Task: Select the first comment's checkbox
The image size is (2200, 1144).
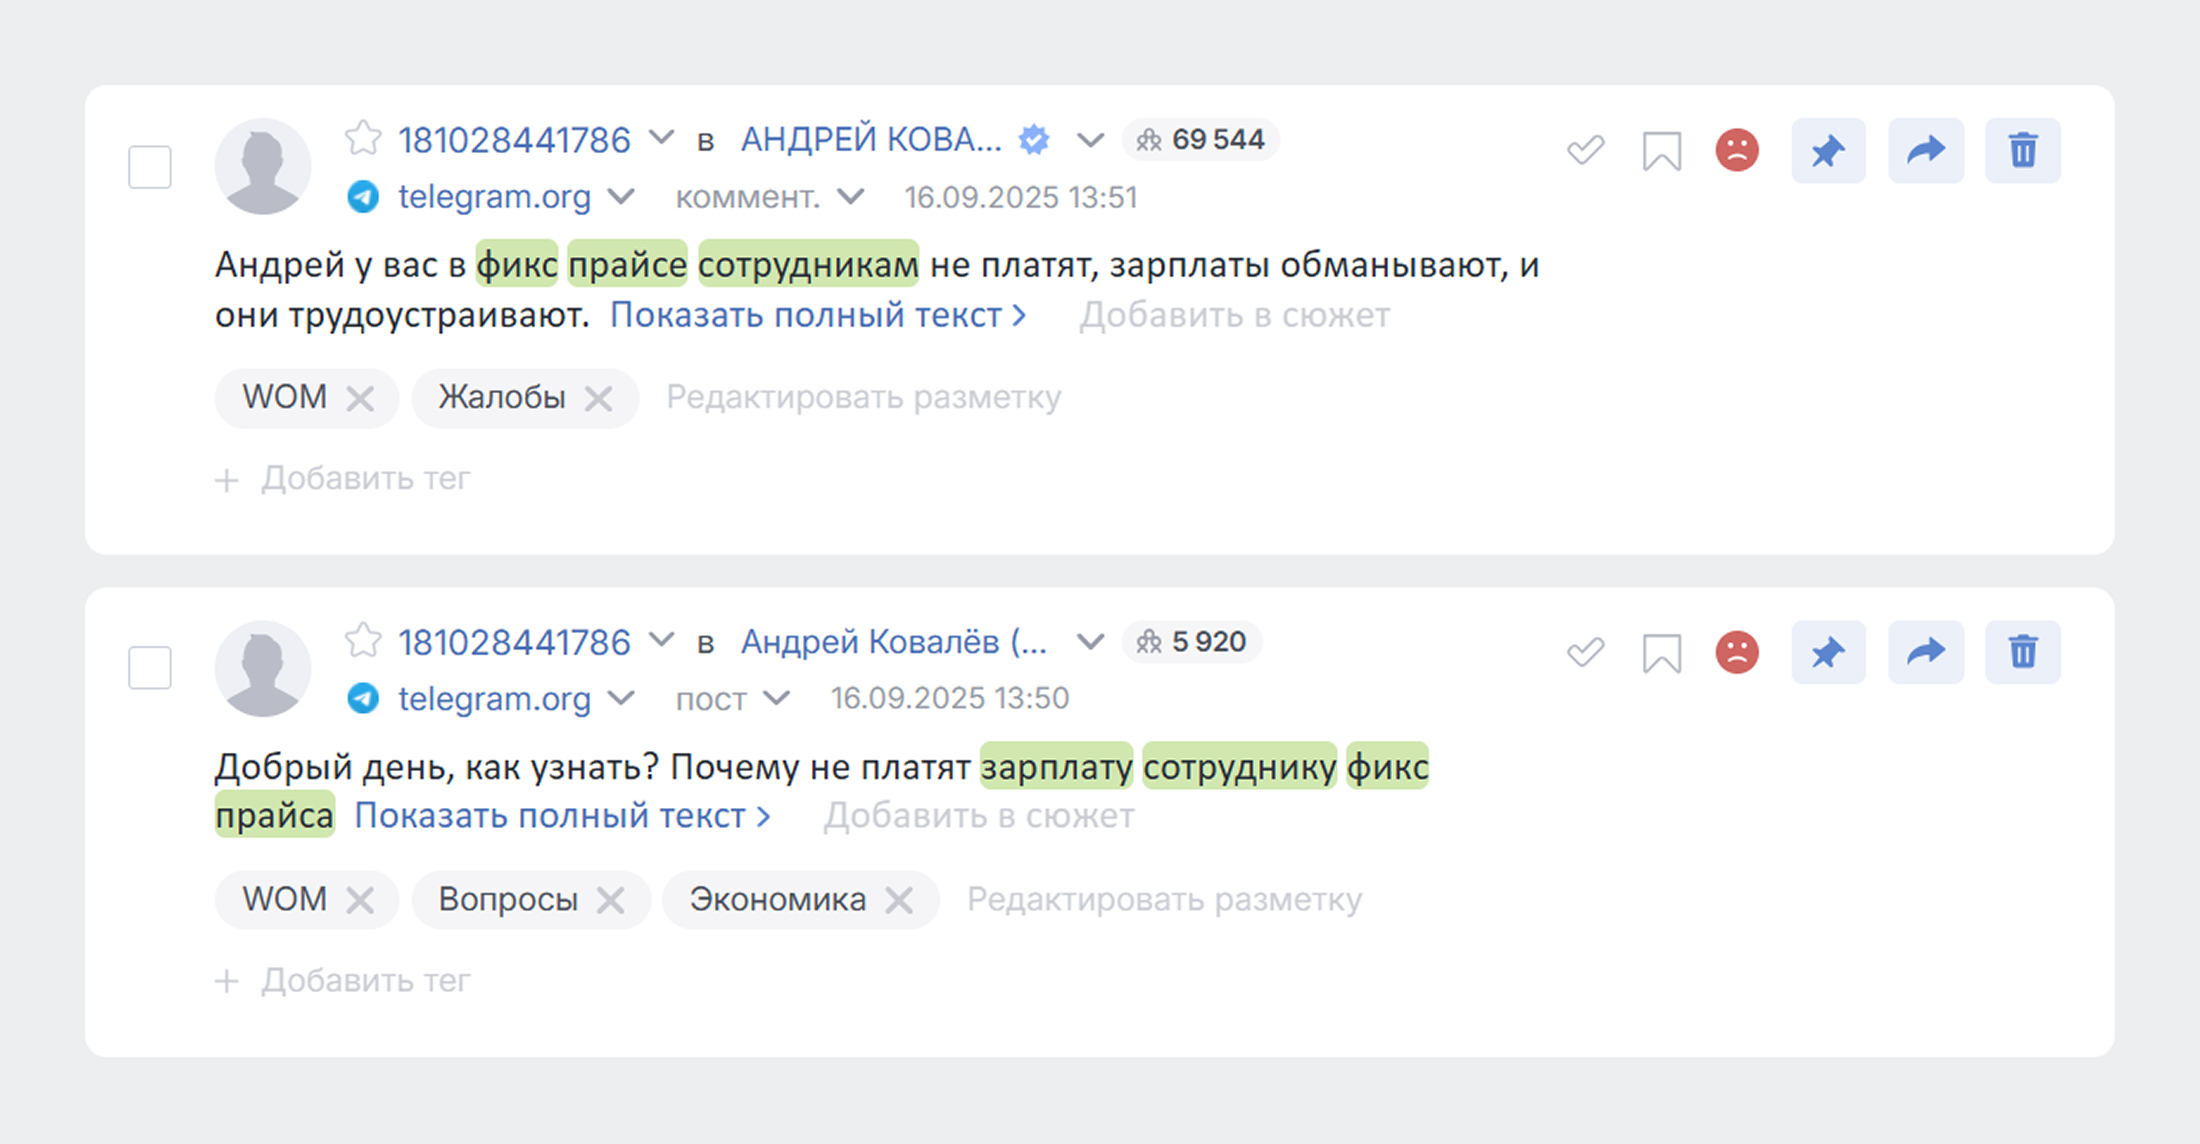Action: click(x=150, y=167)
